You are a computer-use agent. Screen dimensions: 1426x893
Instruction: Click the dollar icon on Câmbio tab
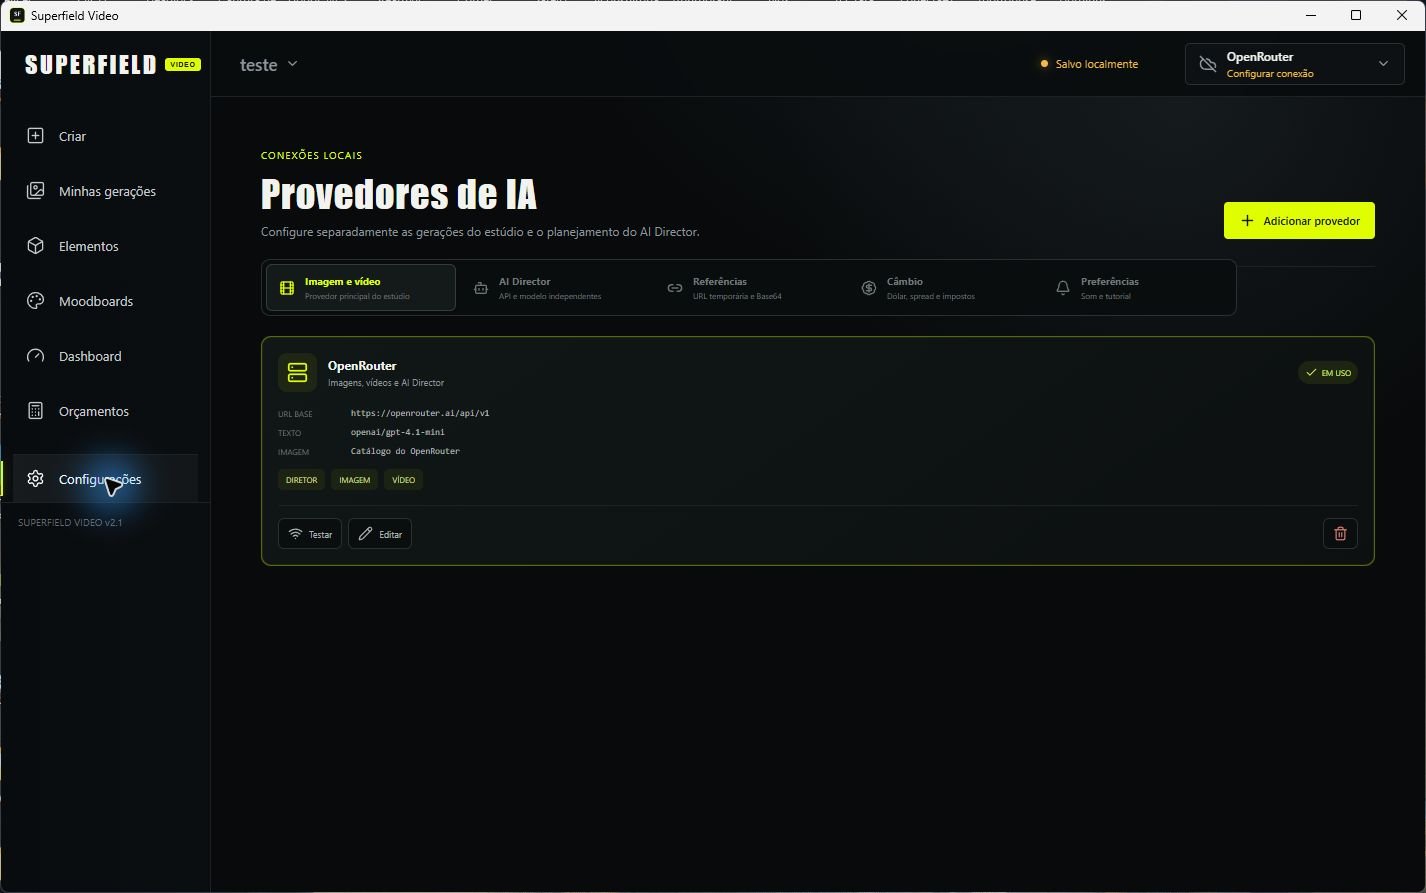click(869, 288)
